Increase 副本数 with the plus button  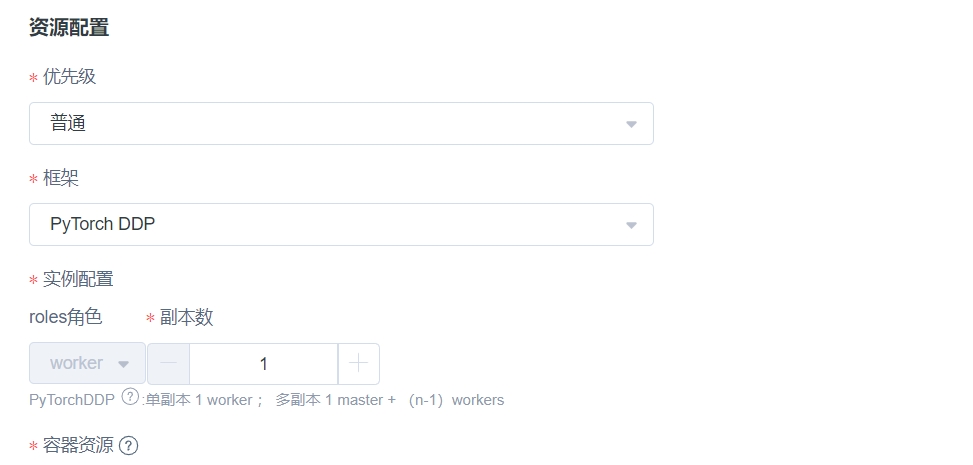click(x=359, y=364)
